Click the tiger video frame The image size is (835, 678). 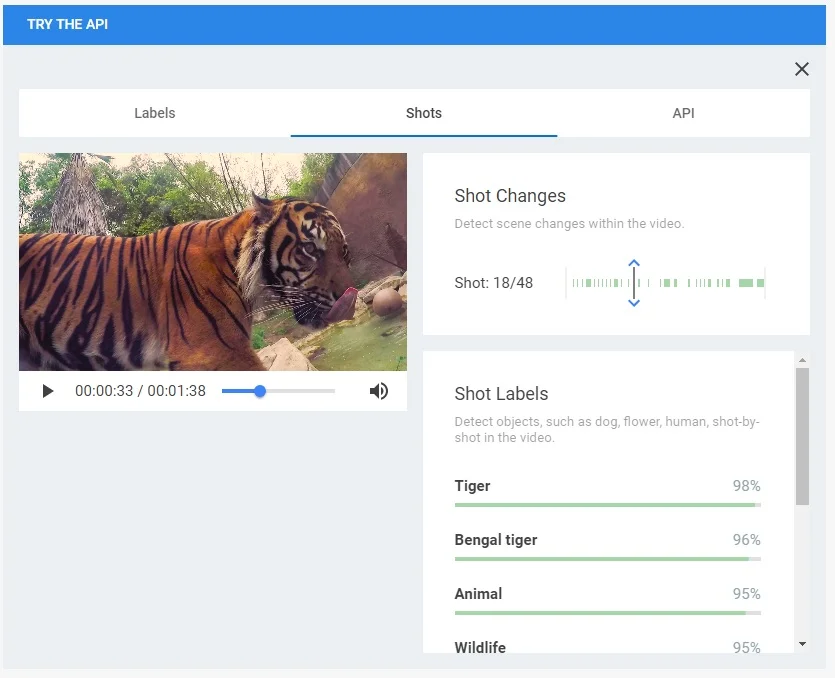pyautogui.click(x=213, y=262)
